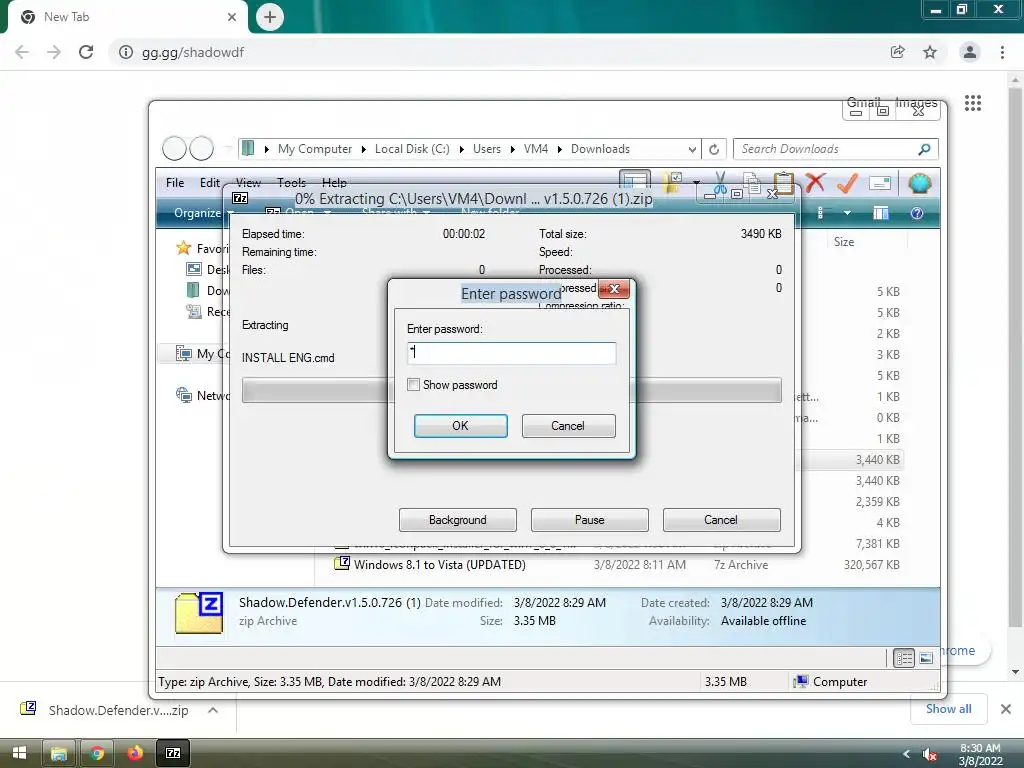
Task: Expand arrow after Users breadcrumb
Action: [513, 150]
